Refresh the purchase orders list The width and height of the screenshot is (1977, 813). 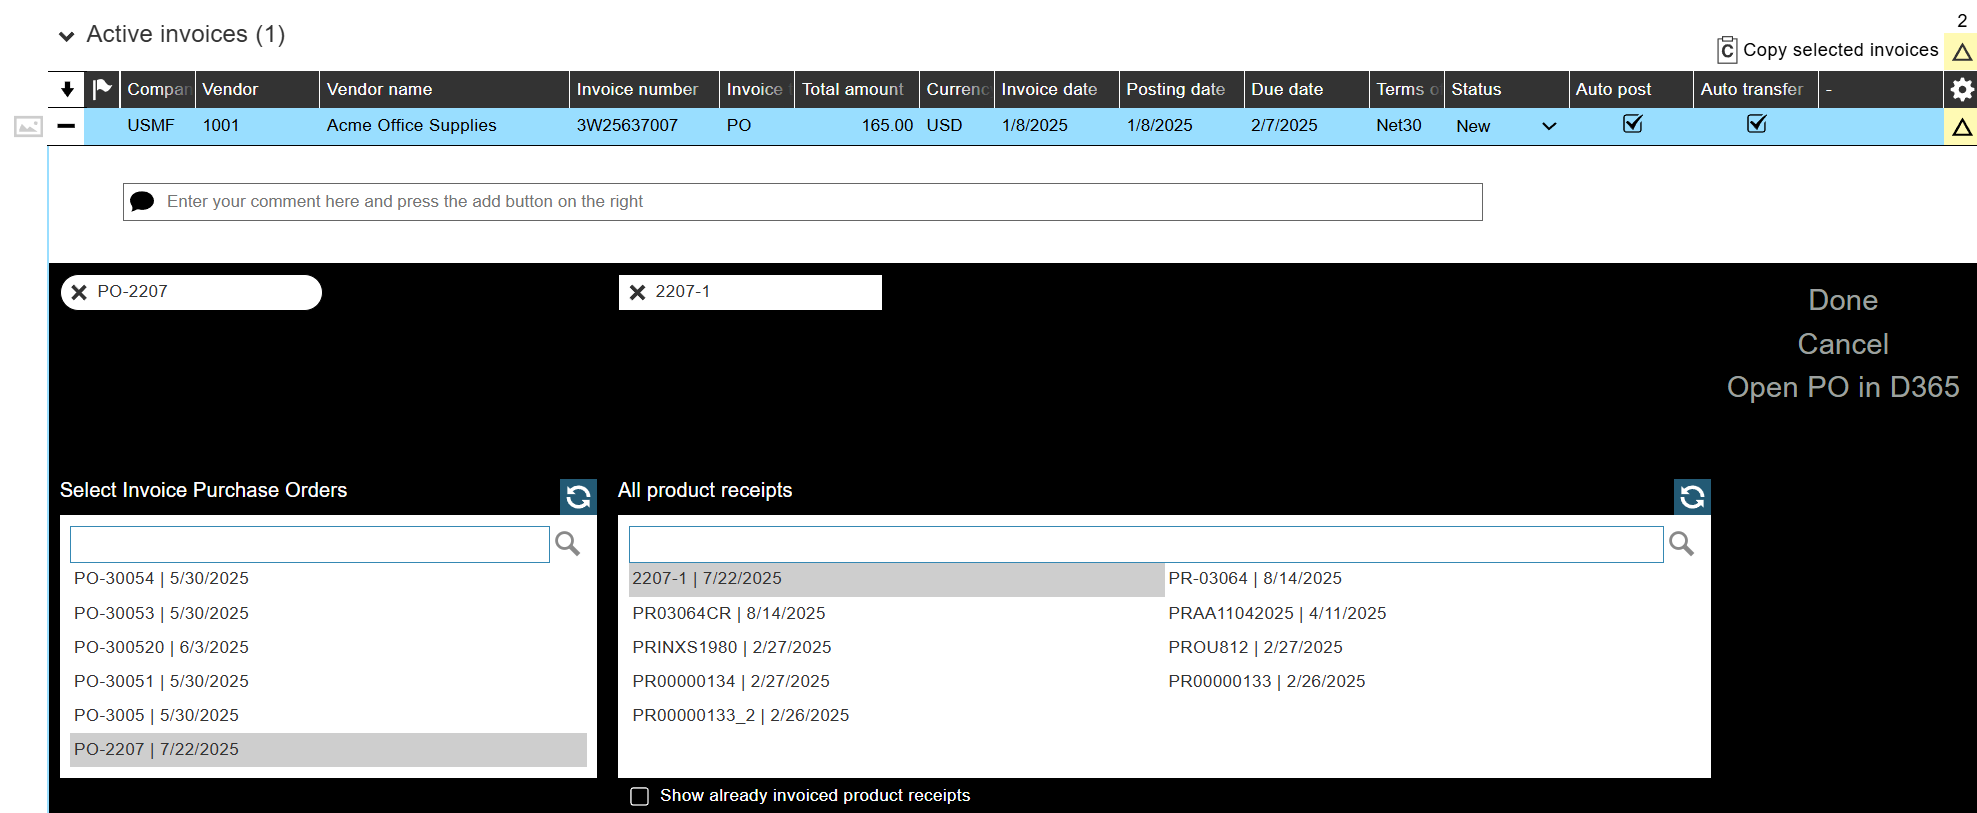click(x=578, y=497)
